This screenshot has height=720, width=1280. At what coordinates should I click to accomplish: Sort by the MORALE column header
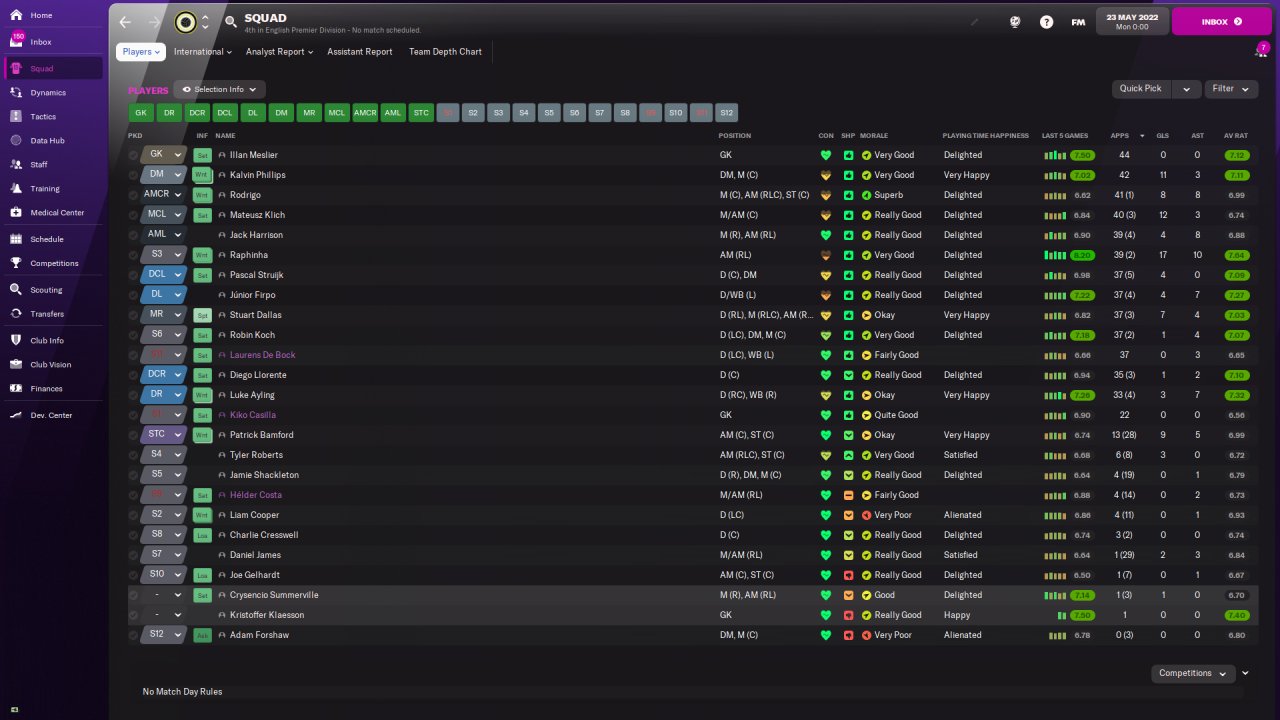point(874,135)
